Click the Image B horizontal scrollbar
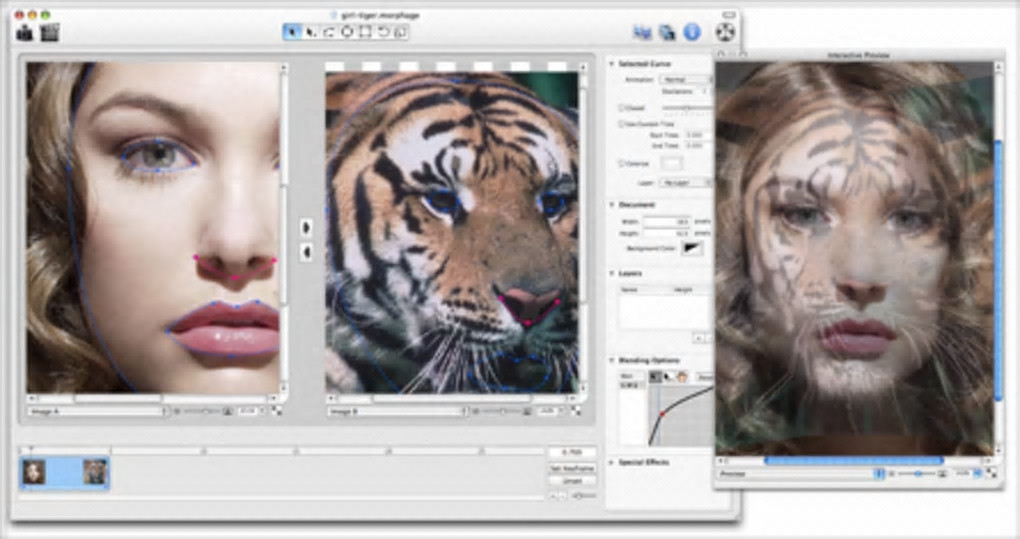 (454, 399)
